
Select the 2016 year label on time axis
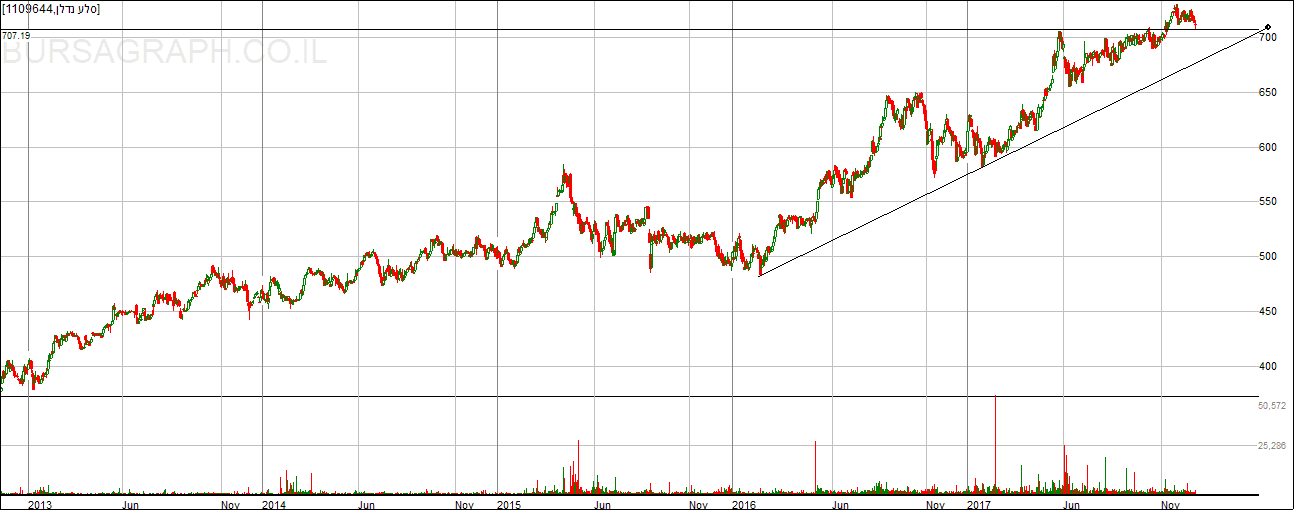click(744, 505)
